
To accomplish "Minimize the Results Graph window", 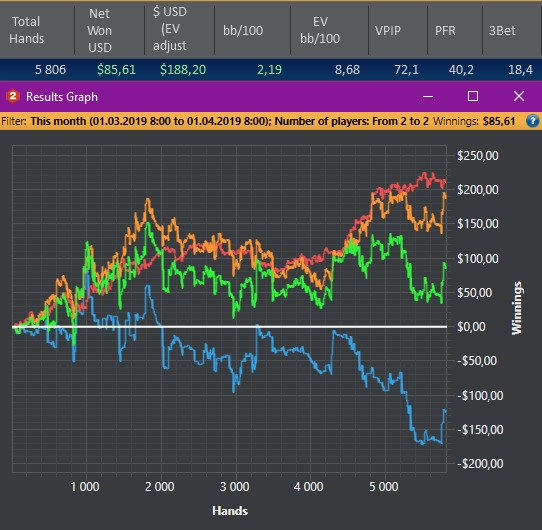I will pos(428,96).
